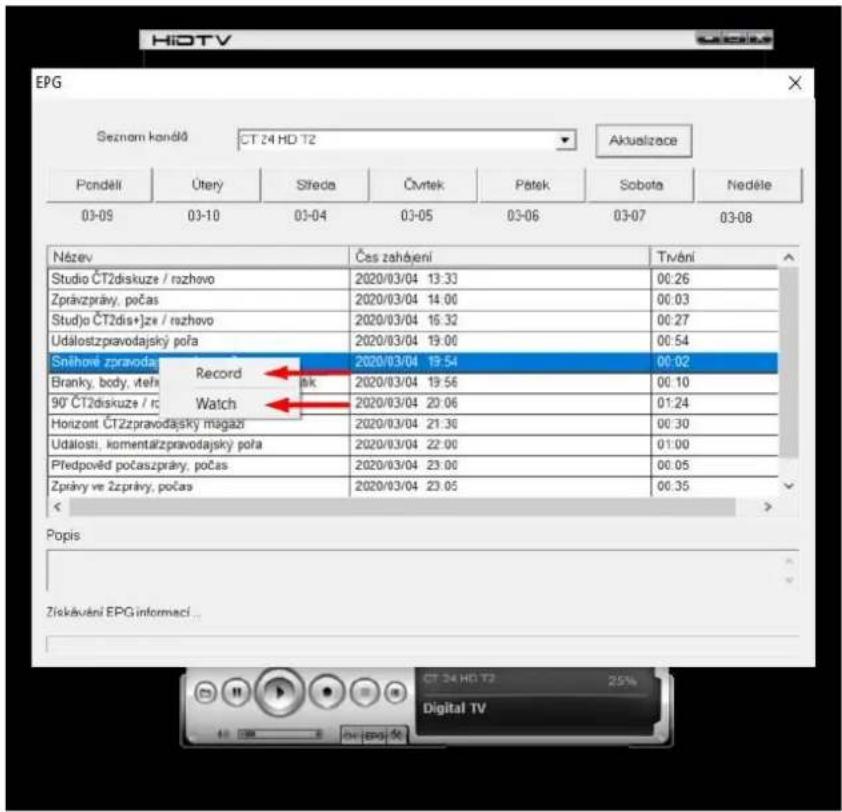Click the large play button
This screenshot has width=842, height=812.
[279, 692]
